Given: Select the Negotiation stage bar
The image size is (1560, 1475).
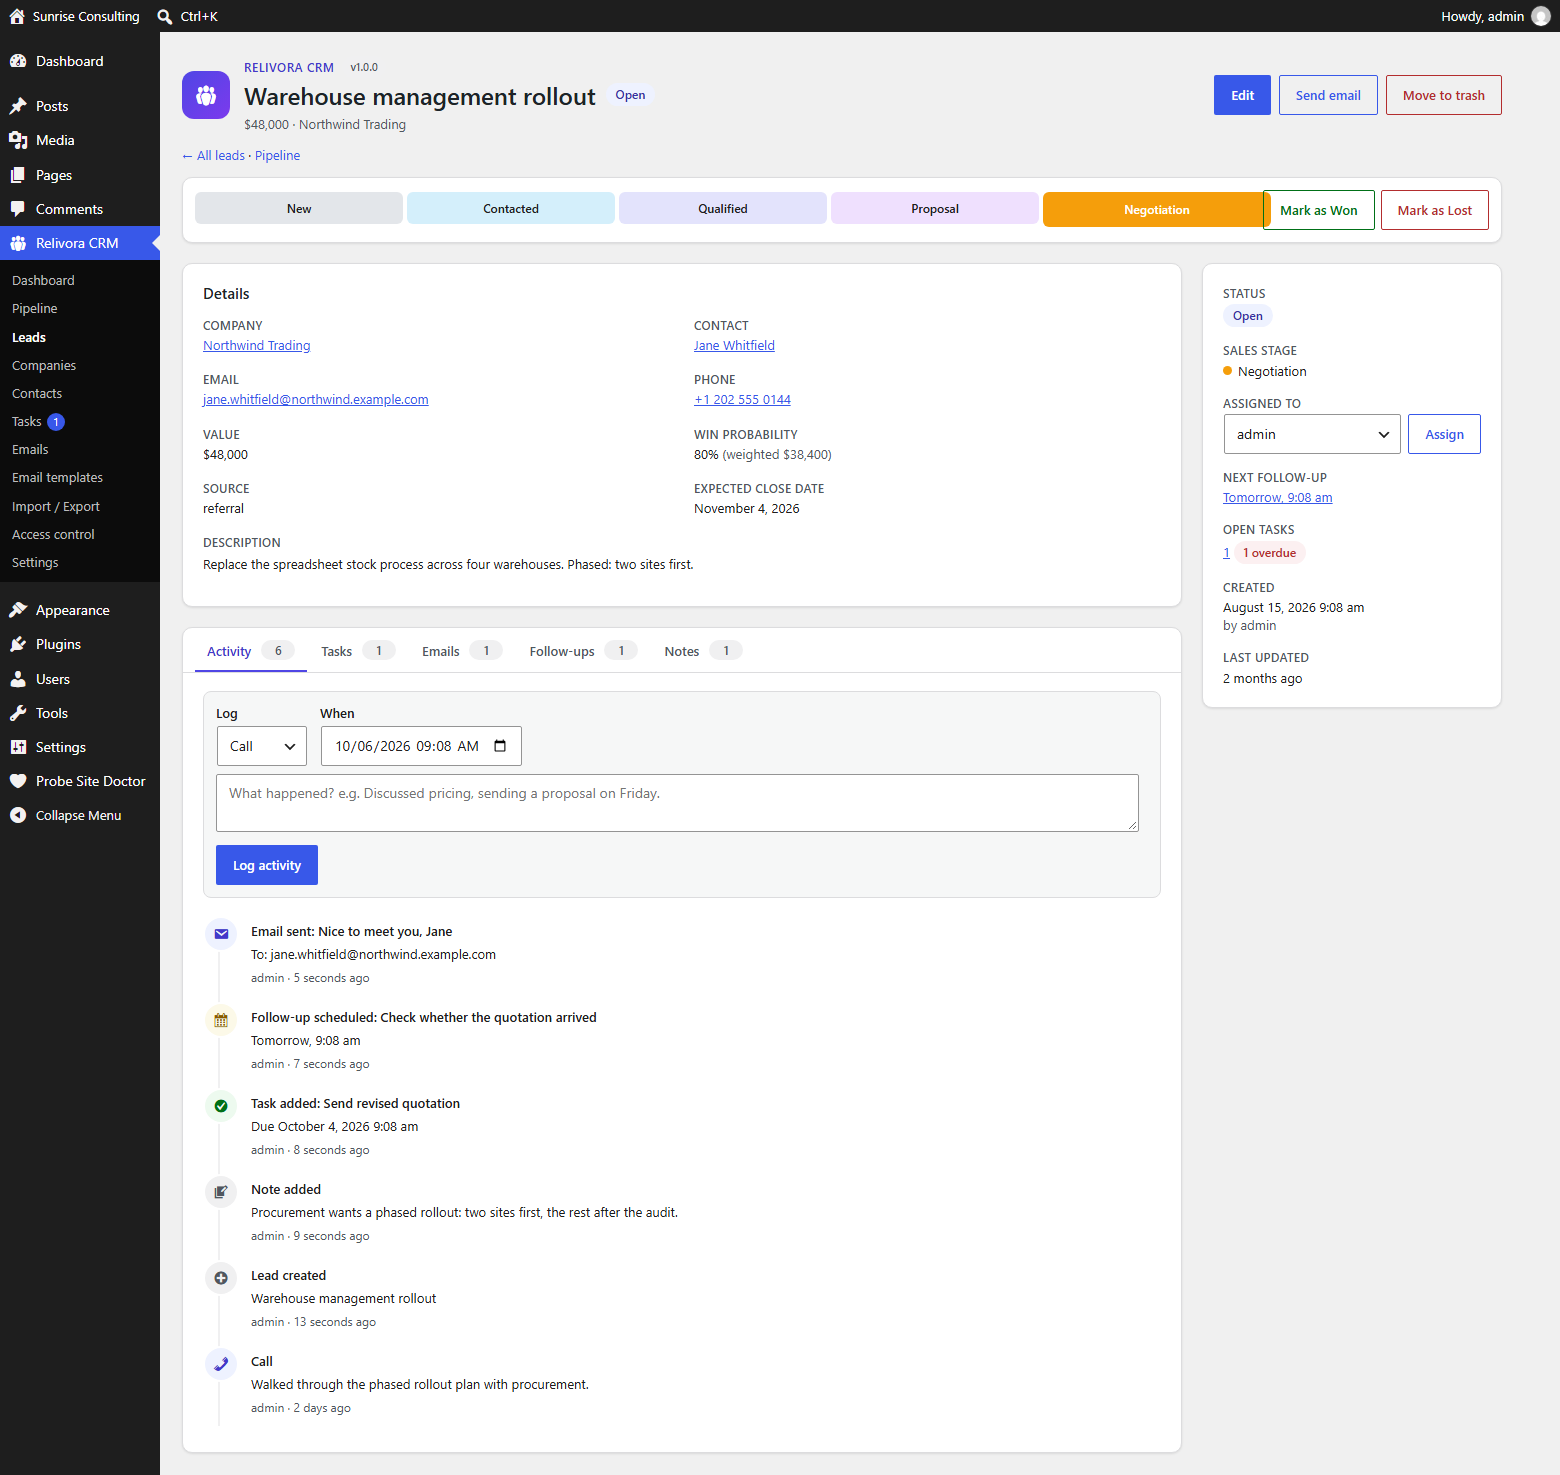Looking at the screenshot, I should coord(1157,210).
